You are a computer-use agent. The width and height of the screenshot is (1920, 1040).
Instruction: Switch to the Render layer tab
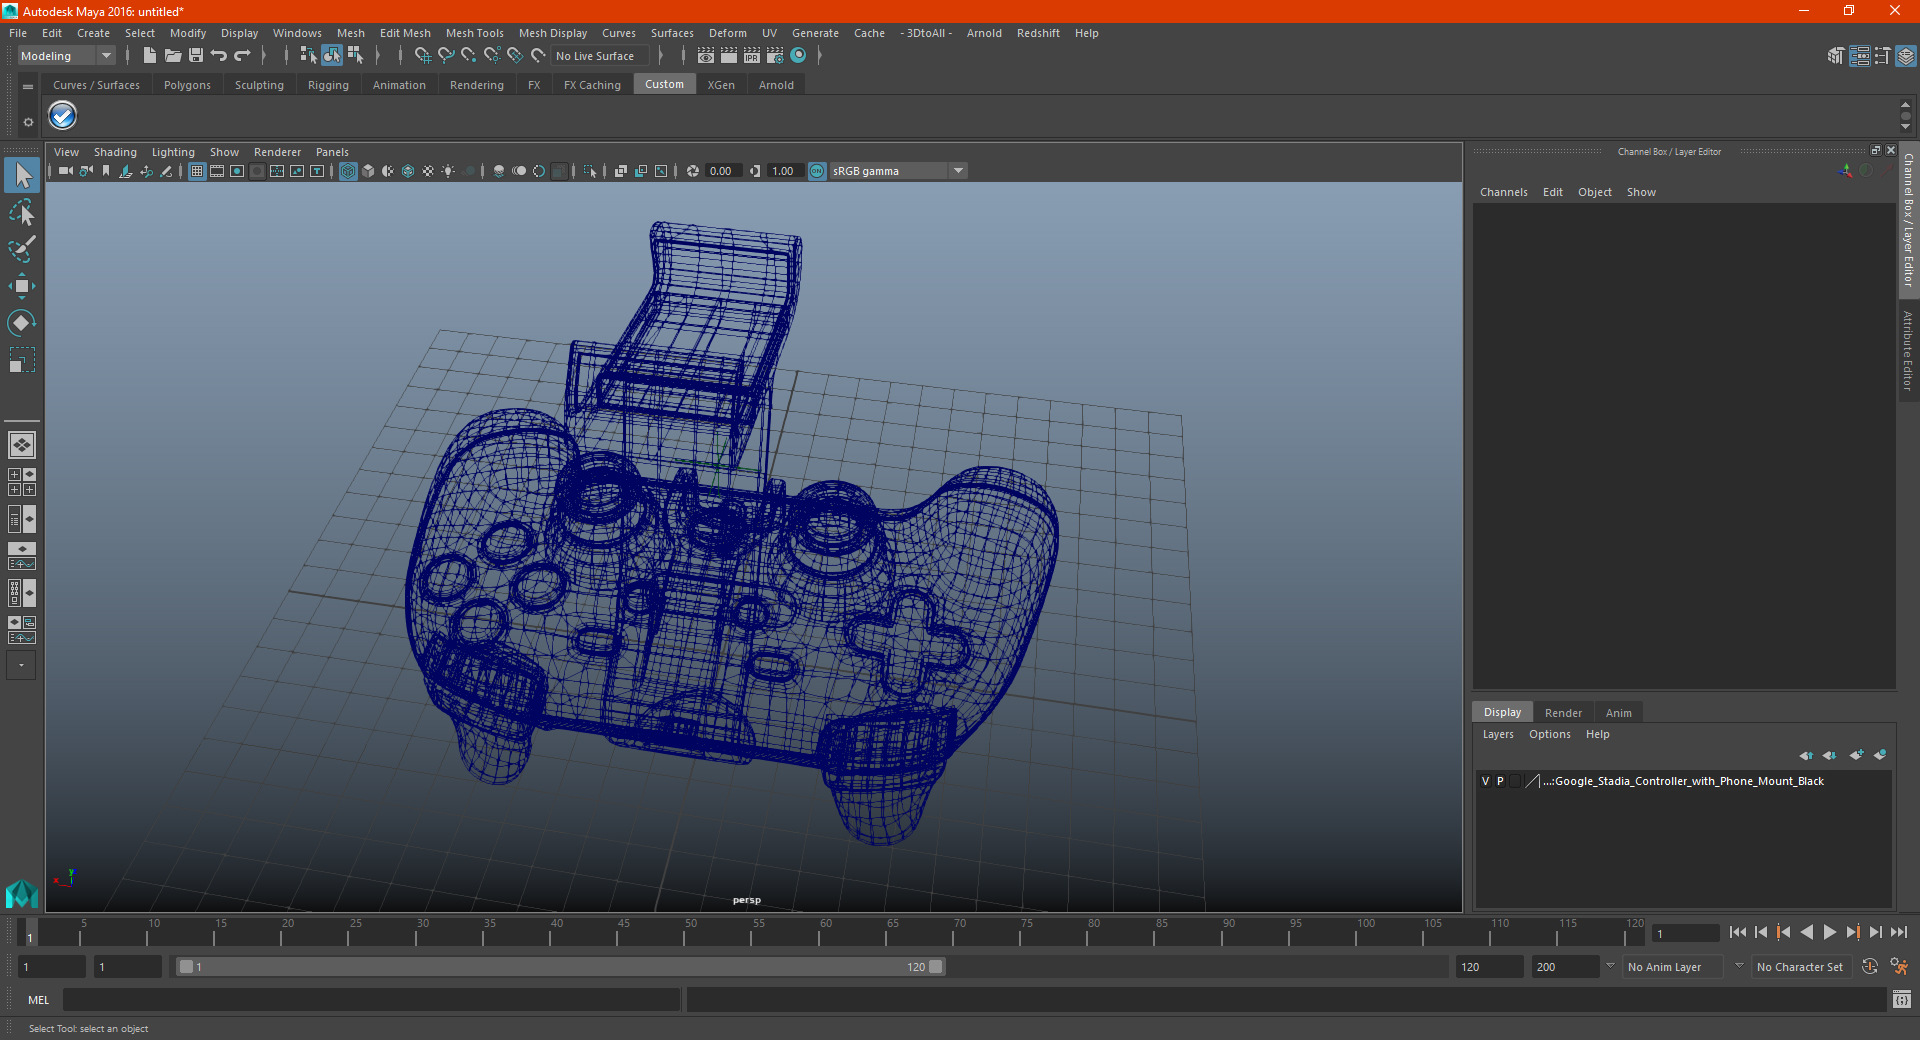[x=1563, y=713]
